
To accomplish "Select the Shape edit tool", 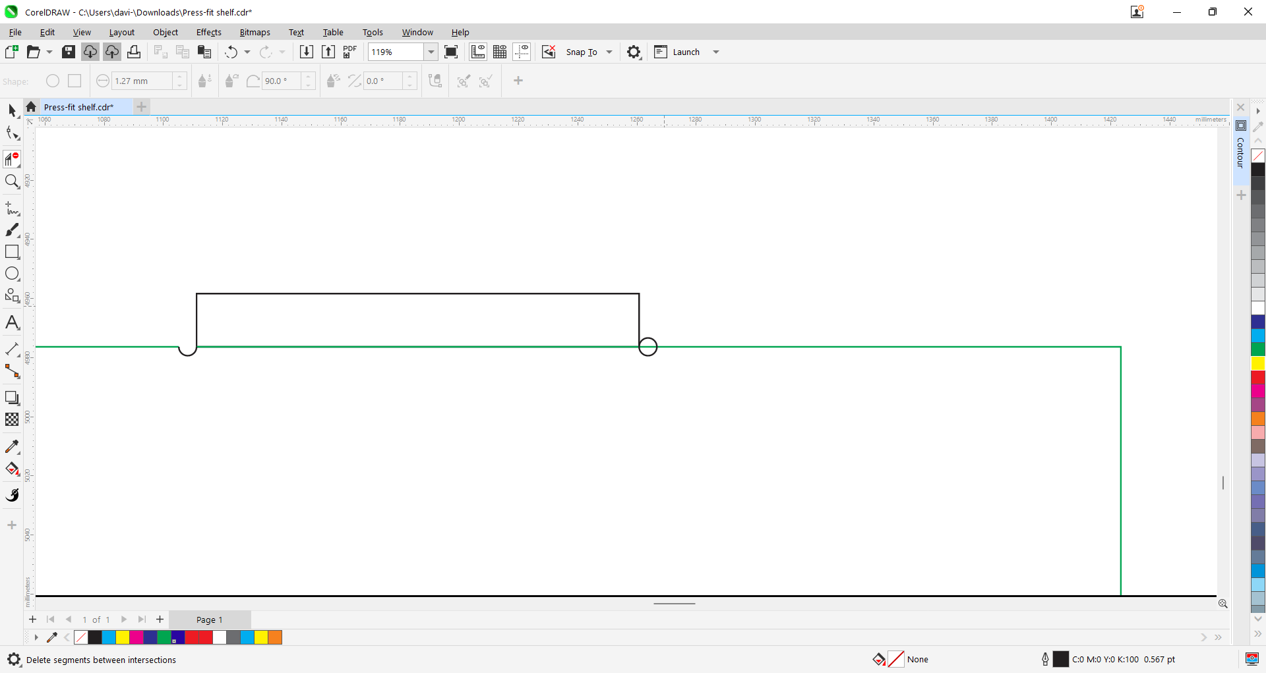I will (12, 133).
